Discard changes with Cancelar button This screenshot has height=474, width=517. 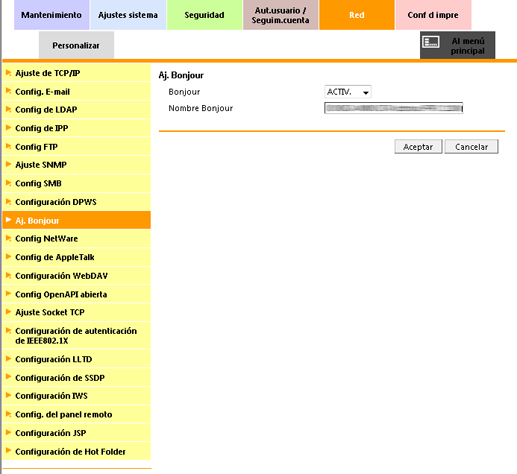pos(471,147)
